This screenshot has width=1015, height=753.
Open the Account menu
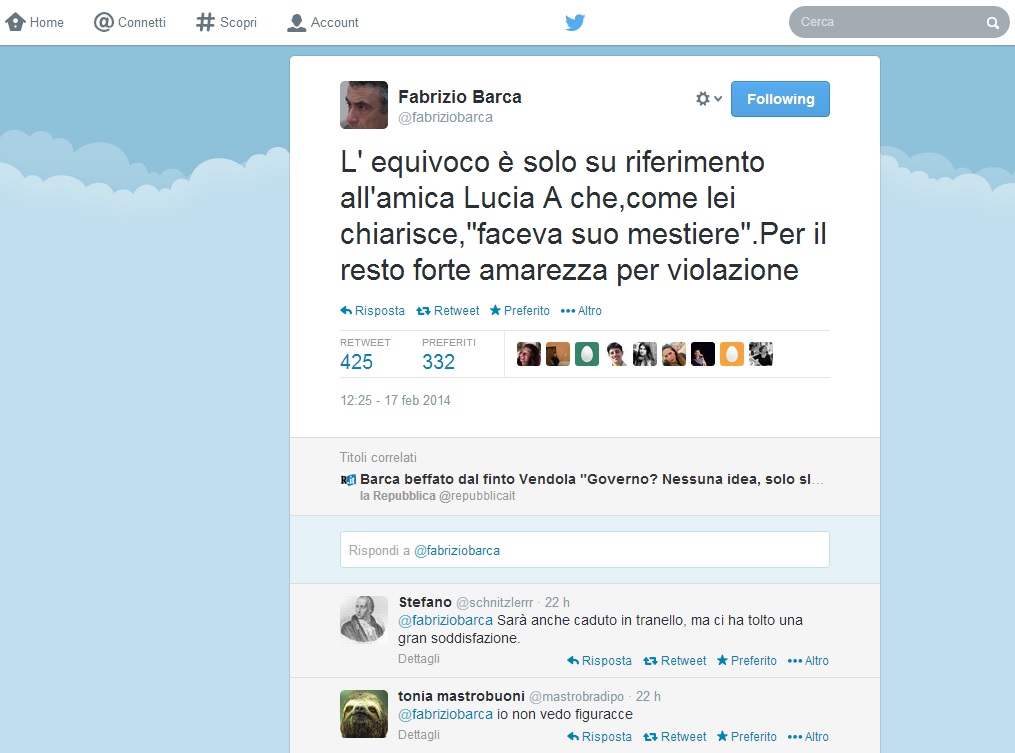coord(322,22)
